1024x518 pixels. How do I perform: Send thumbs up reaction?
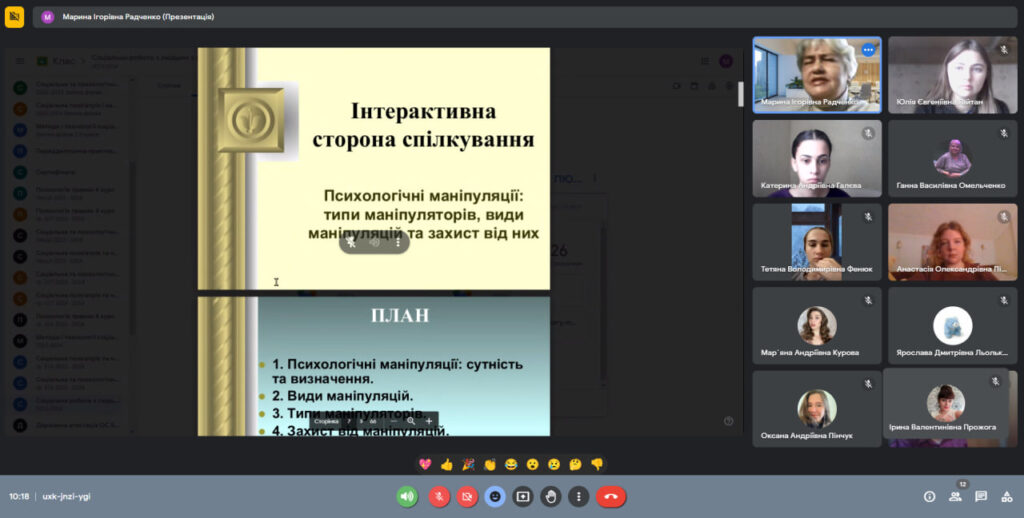446,464
